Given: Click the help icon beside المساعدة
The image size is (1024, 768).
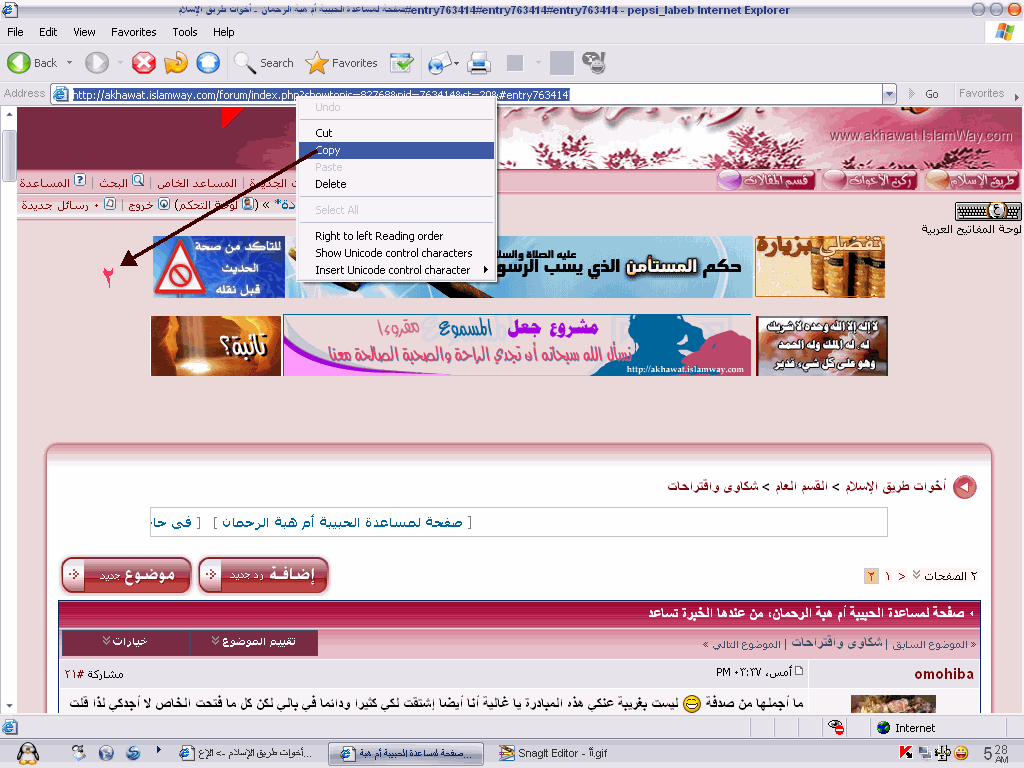Looking at the screenshot, I should click(x=80, y=180).
